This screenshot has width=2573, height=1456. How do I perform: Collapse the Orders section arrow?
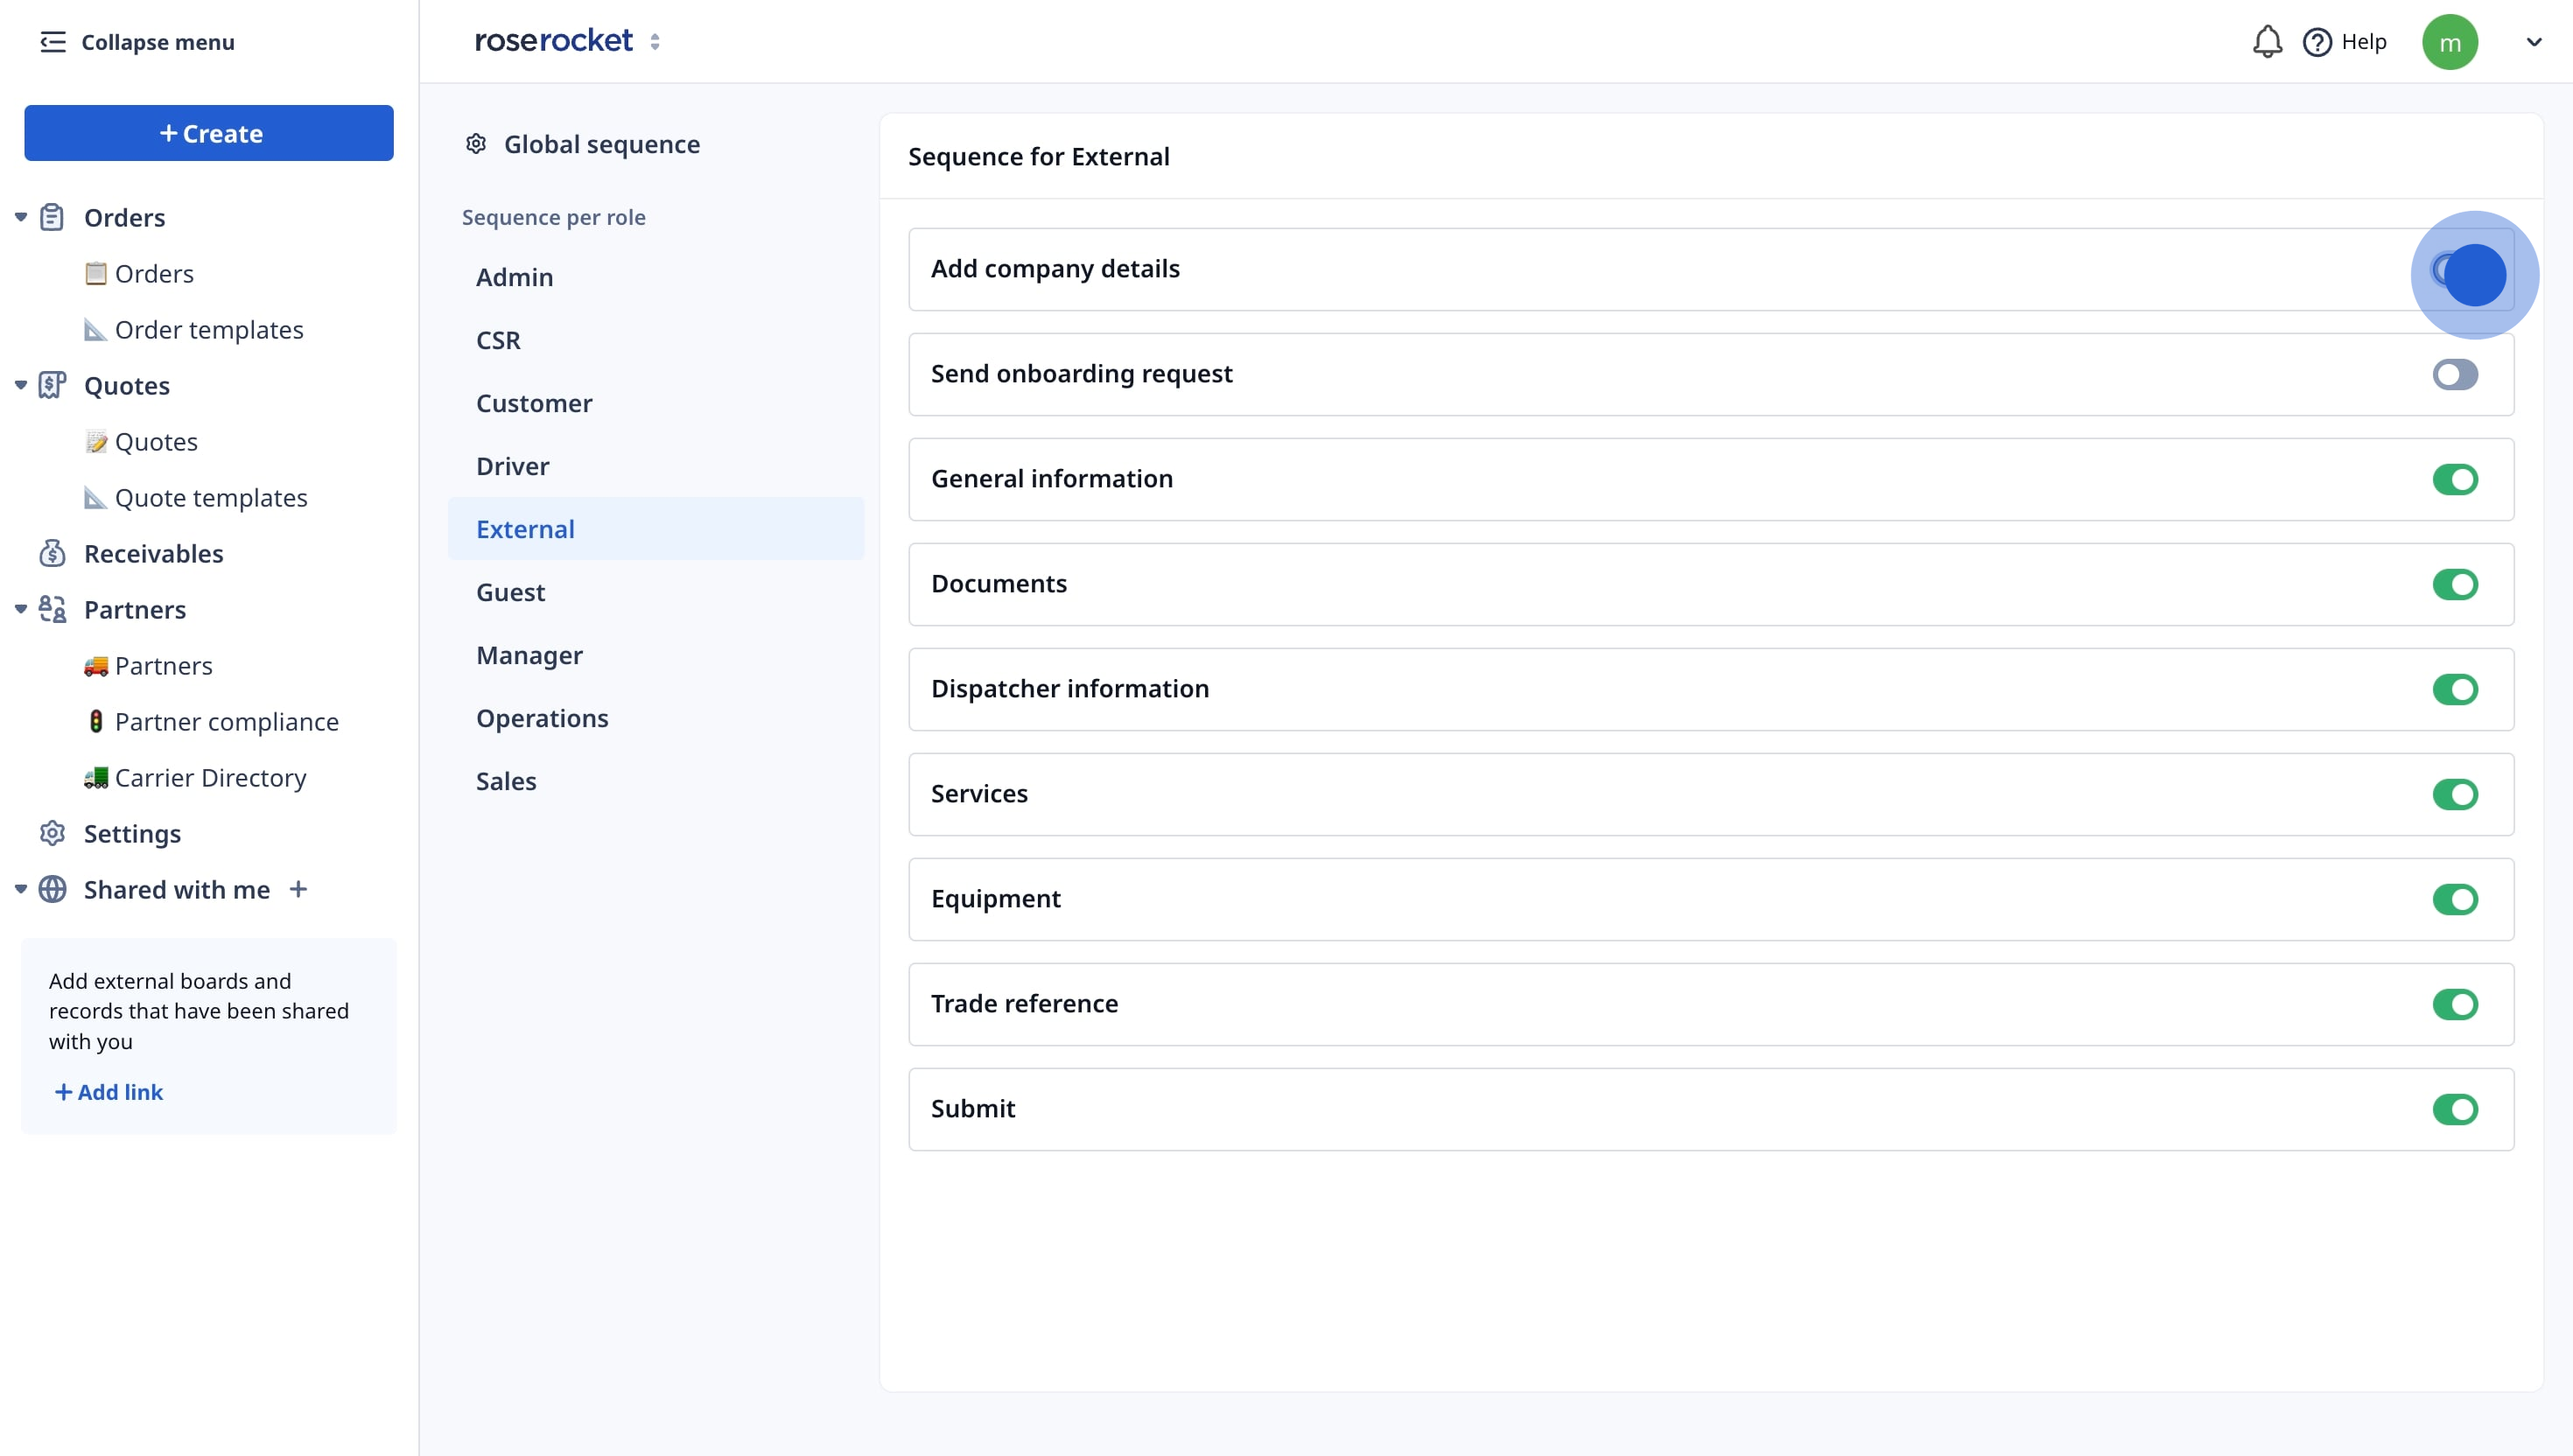click(x=20, y=217)
